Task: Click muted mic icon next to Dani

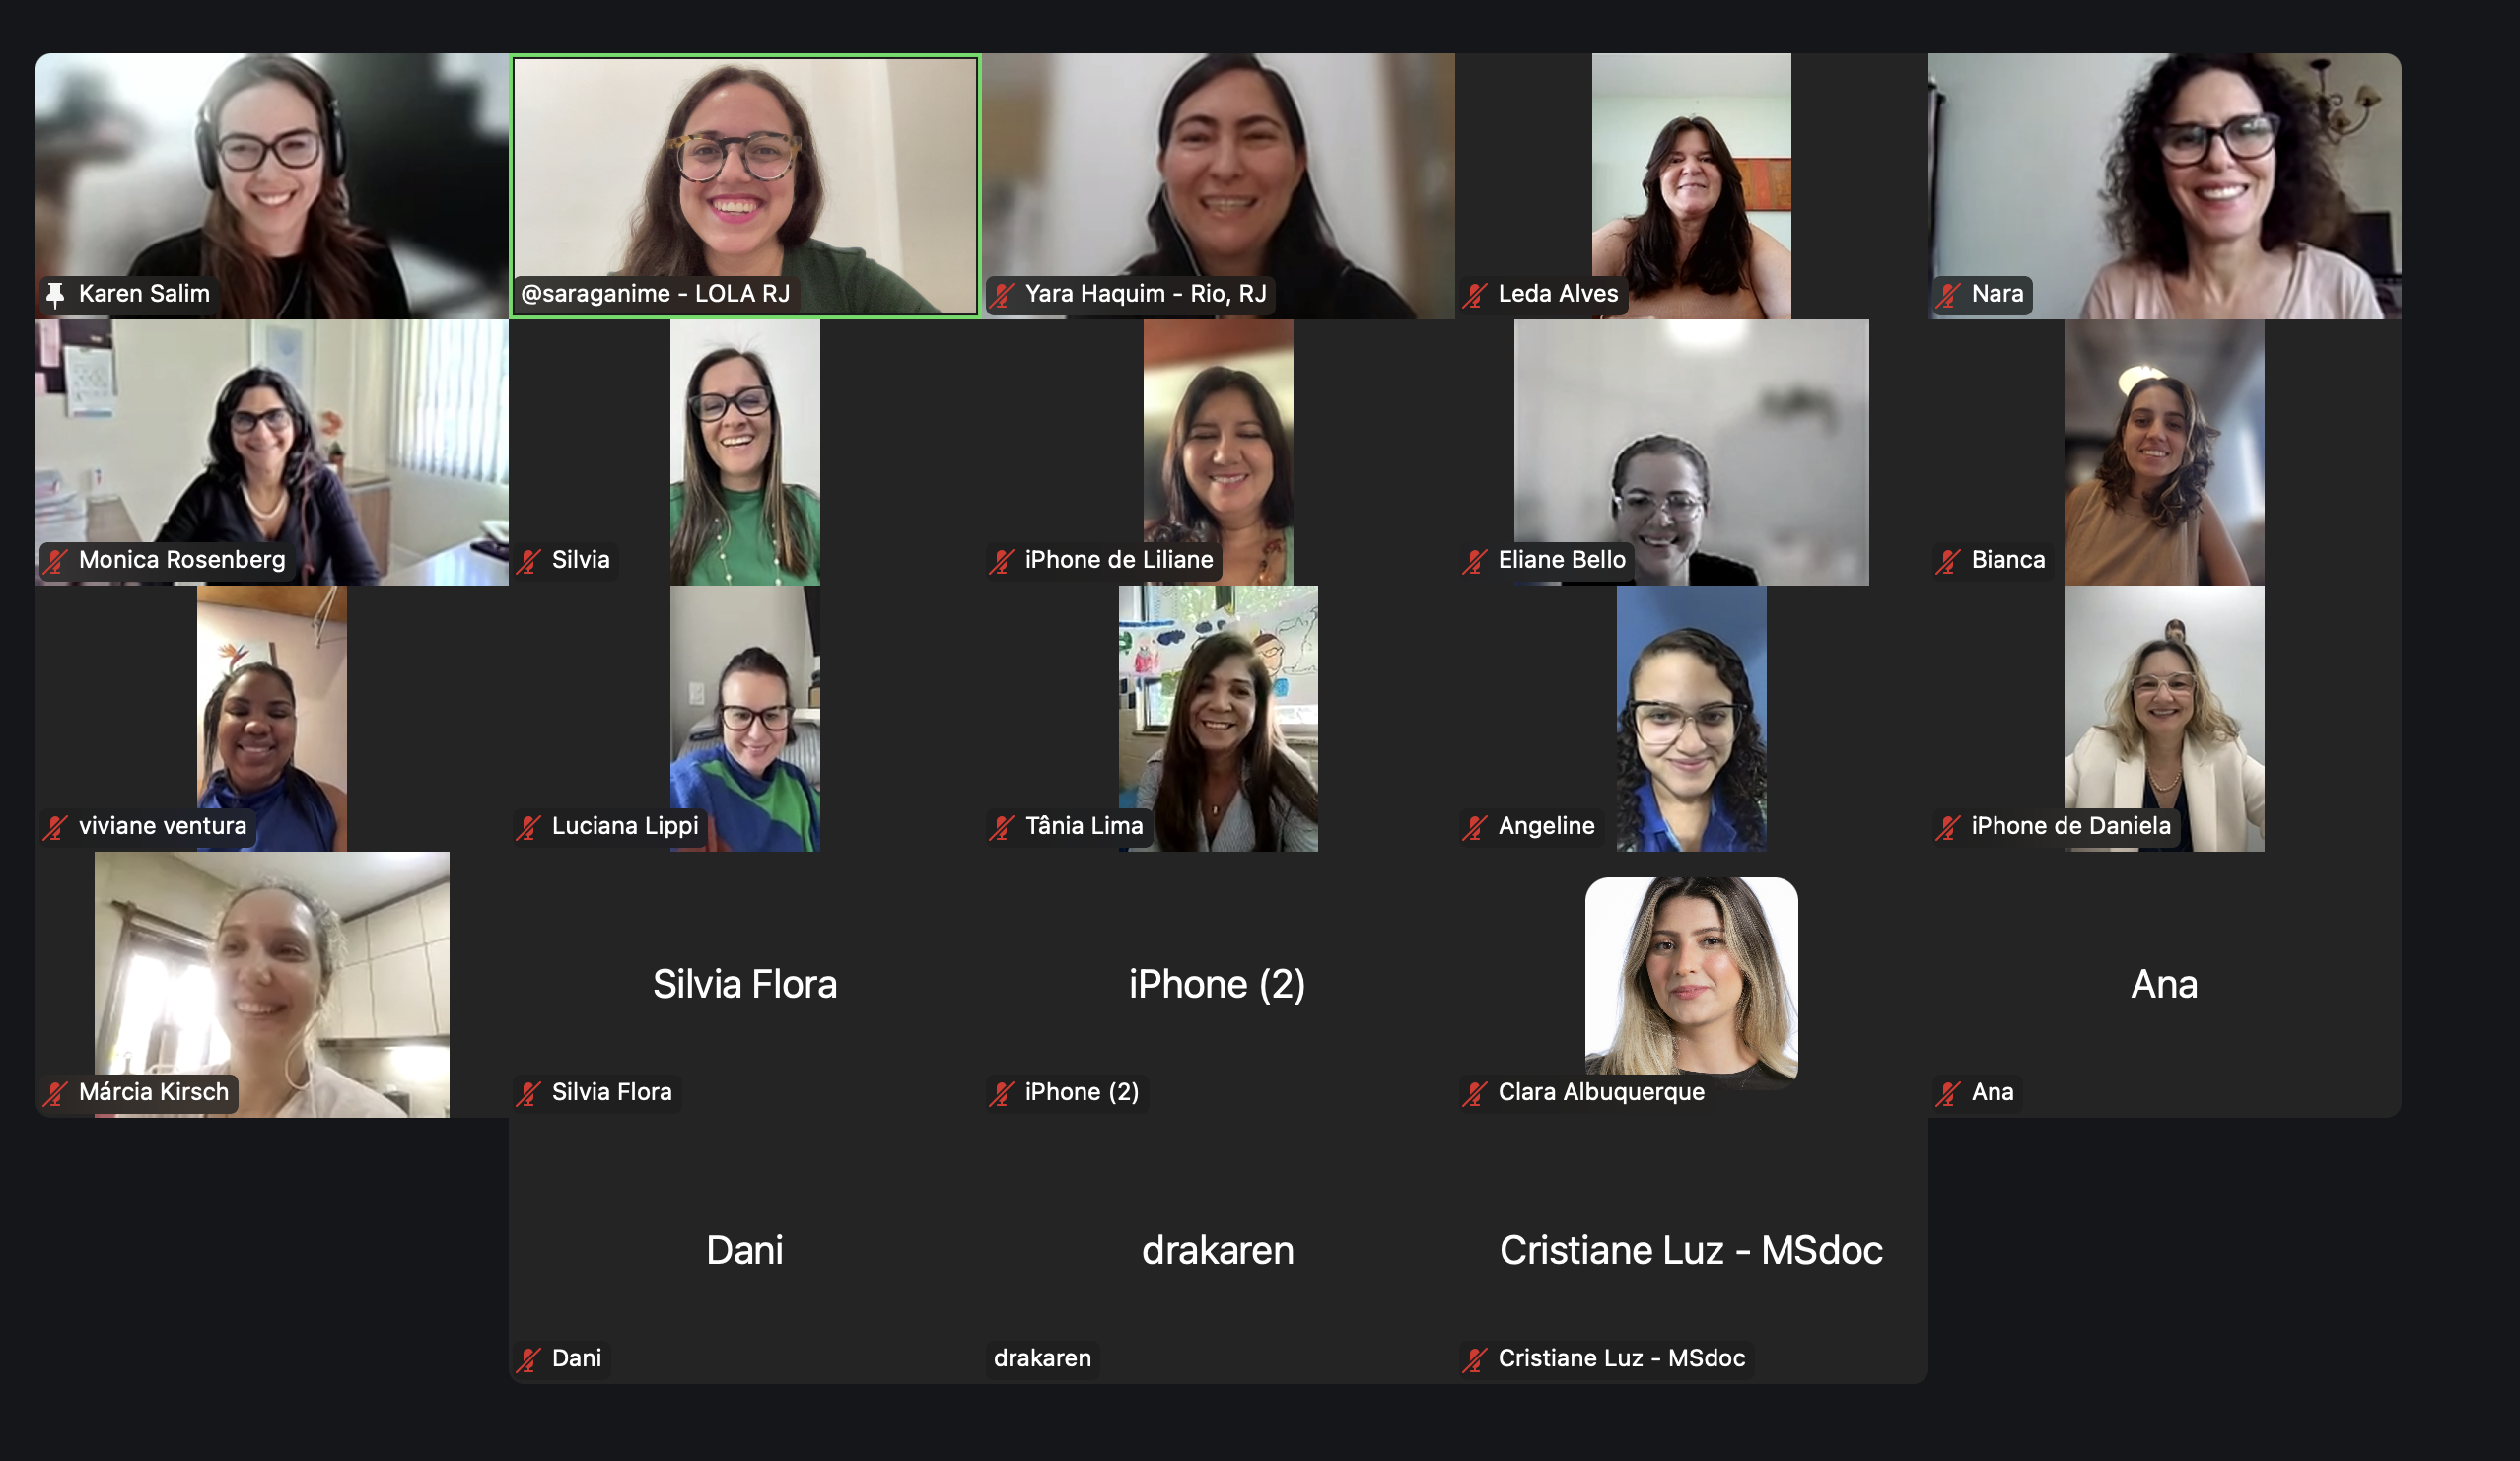Action: click(x=528, y=1358)
